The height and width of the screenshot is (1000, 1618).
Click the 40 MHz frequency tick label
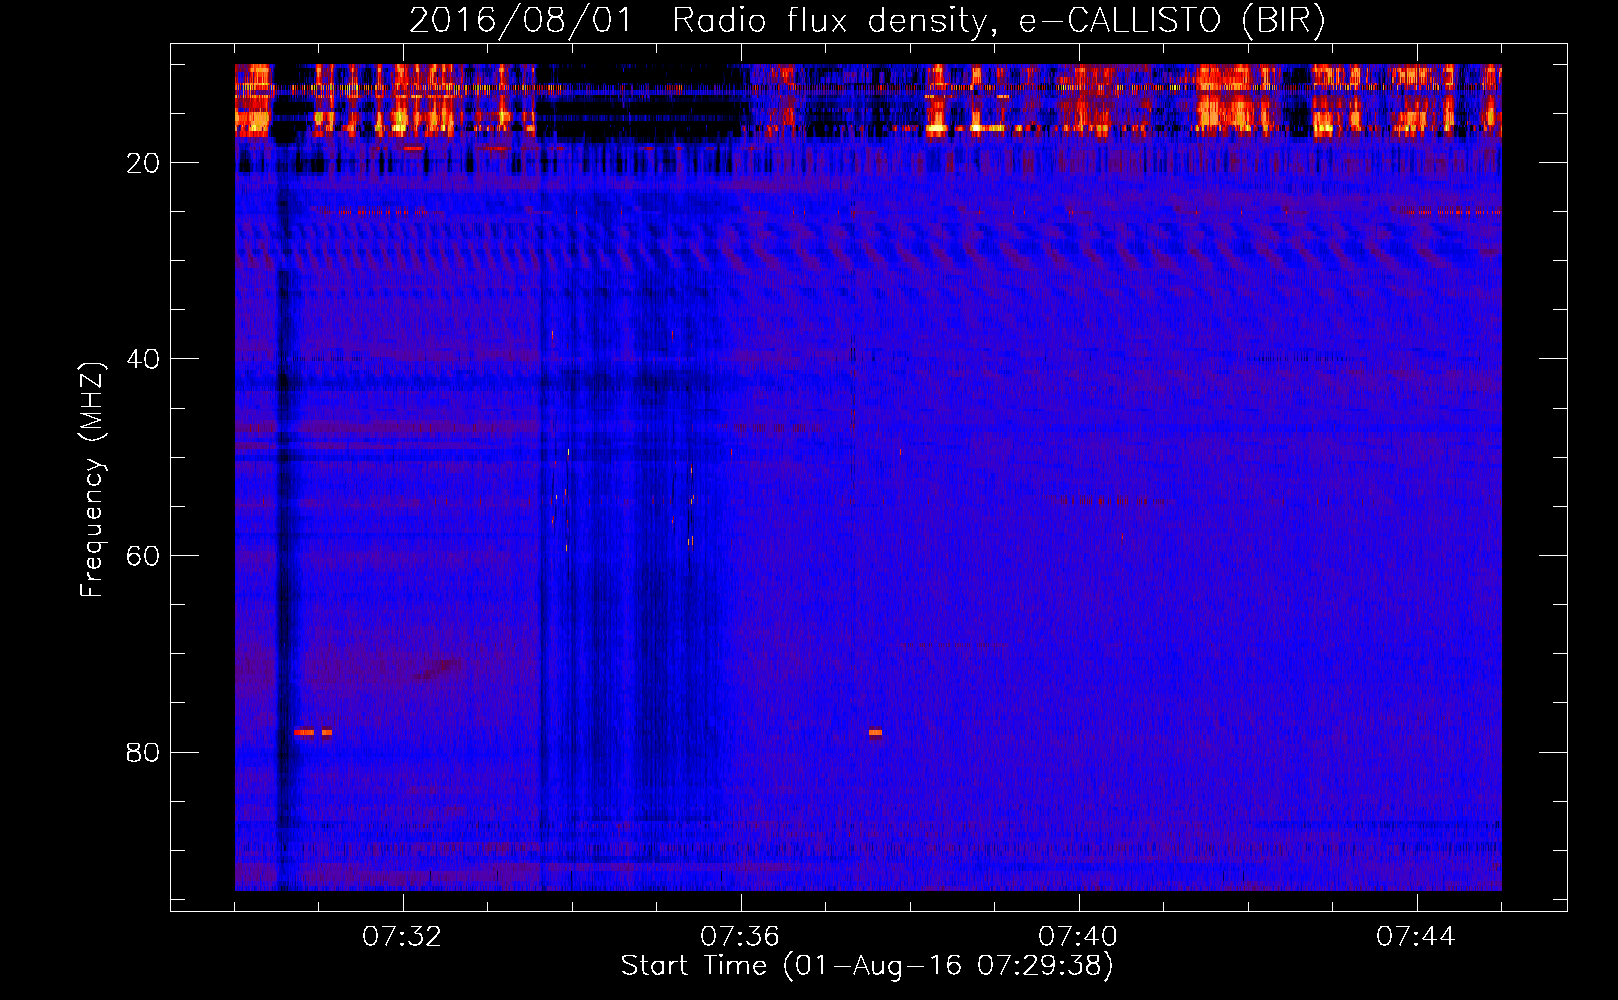[143, 359]
